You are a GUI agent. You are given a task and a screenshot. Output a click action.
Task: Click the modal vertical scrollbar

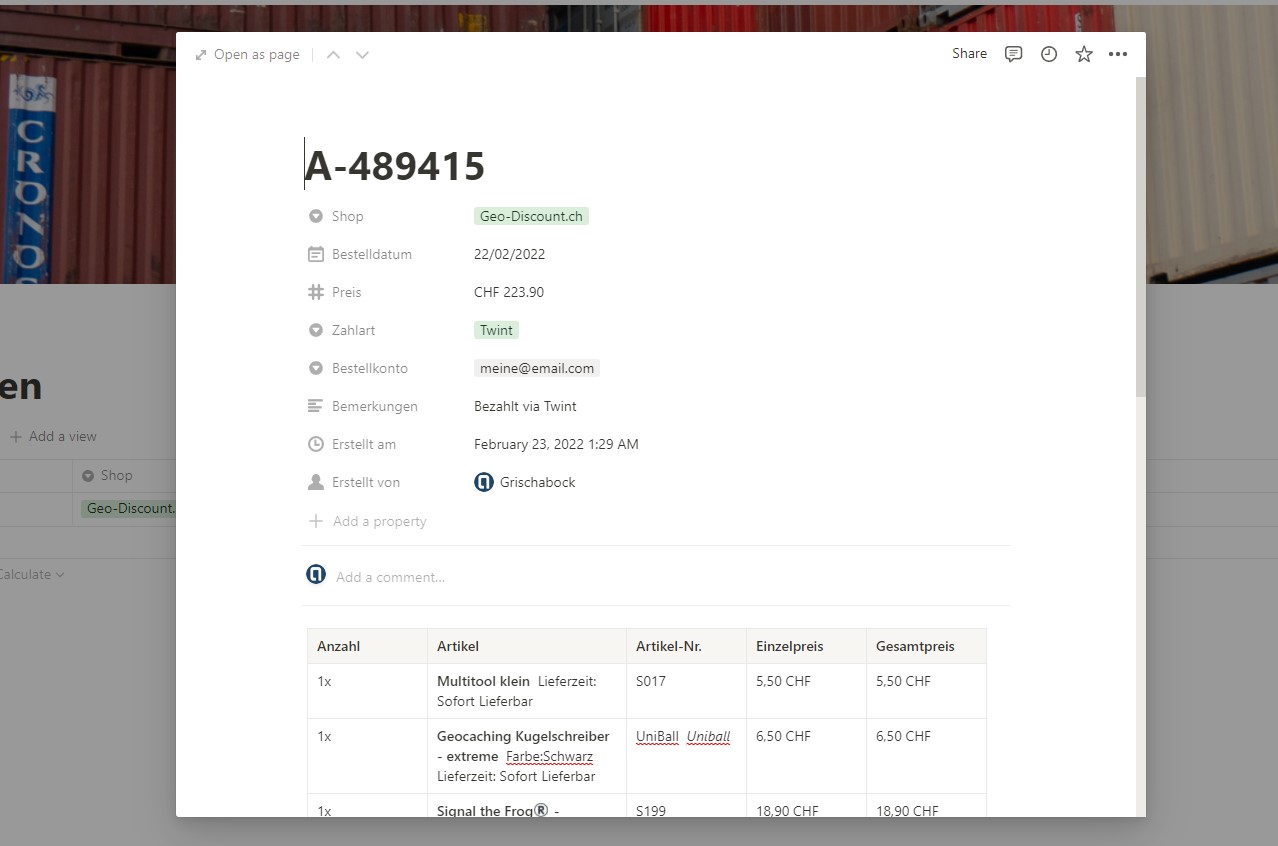tap(1140, 240)
